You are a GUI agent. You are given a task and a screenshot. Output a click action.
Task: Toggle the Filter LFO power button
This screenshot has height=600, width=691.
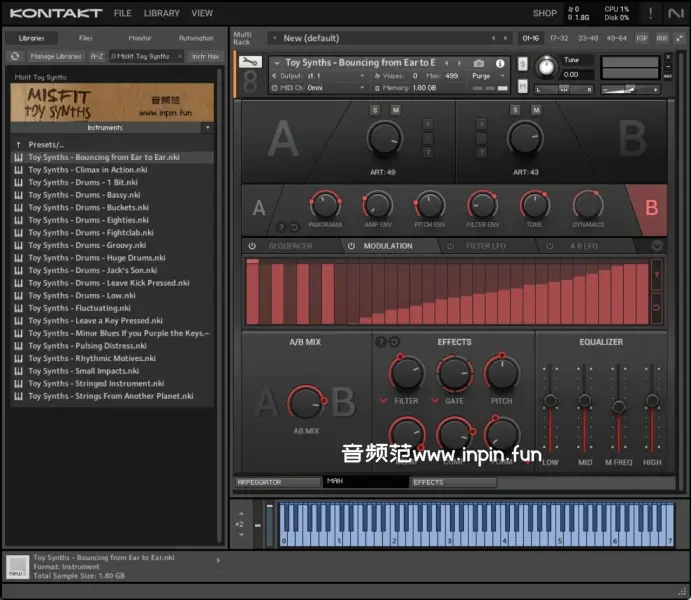(x=450, y=246)
